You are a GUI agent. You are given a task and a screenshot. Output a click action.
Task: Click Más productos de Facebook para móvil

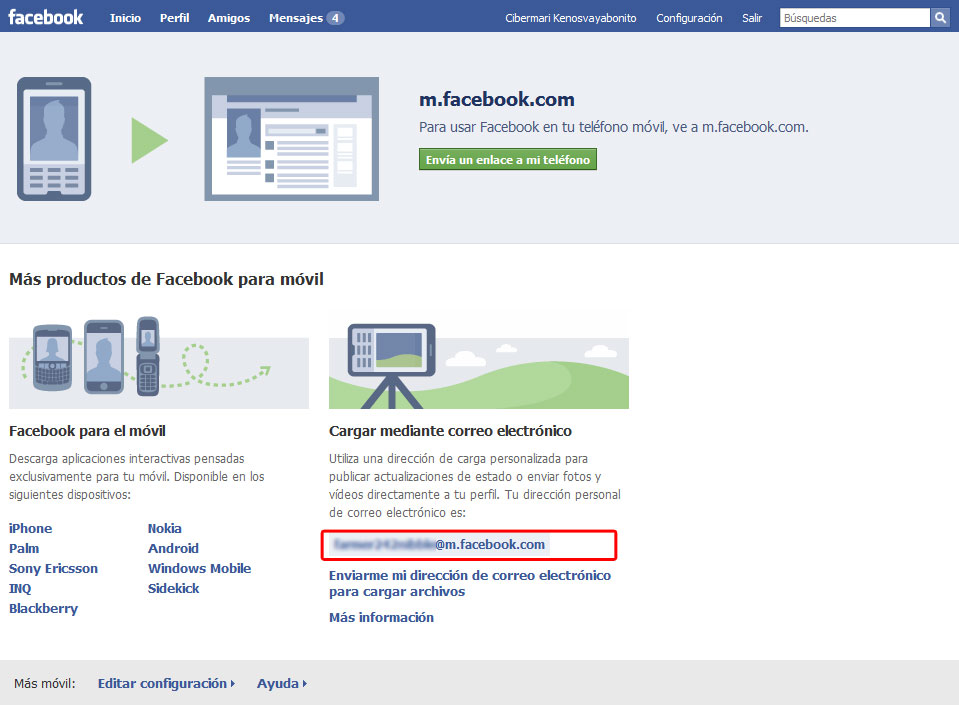[x=166, y=279]
